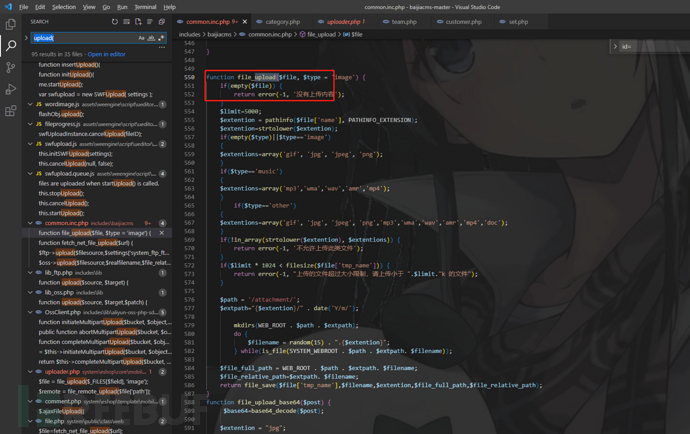Image resolution: width=690 pixels, height=434 pixels.
Task: Click the Clear search results icon
Action: point(126,22)
